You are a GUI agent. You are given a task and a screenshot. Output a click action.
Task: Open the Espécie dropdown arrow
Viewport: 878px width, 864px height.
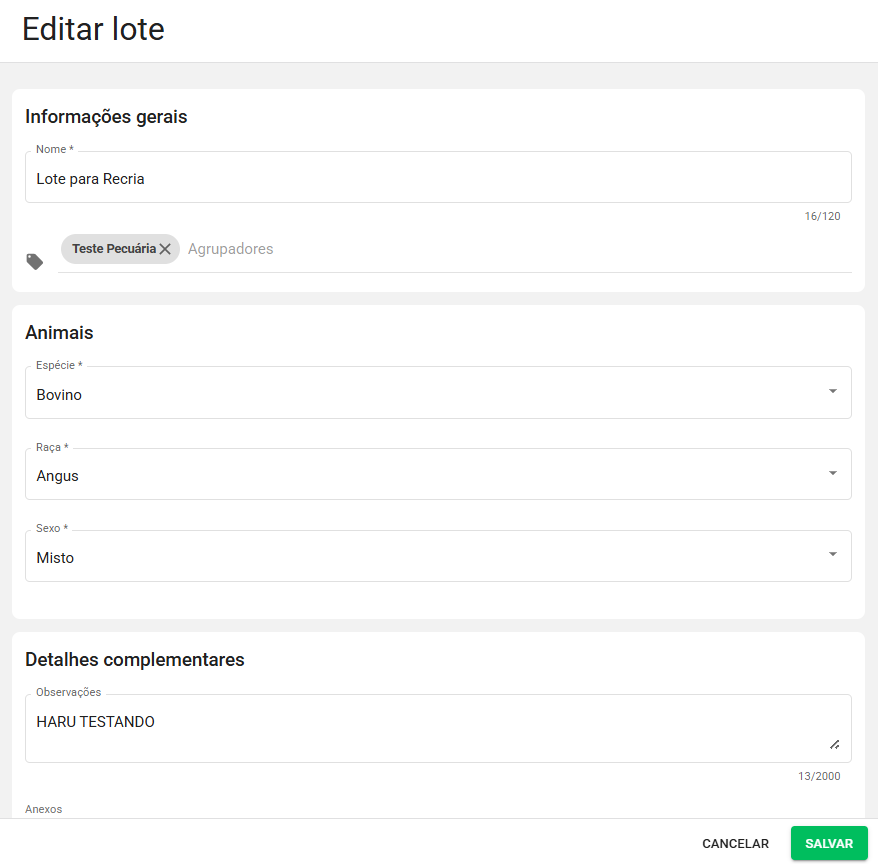[x=832, y=391]
